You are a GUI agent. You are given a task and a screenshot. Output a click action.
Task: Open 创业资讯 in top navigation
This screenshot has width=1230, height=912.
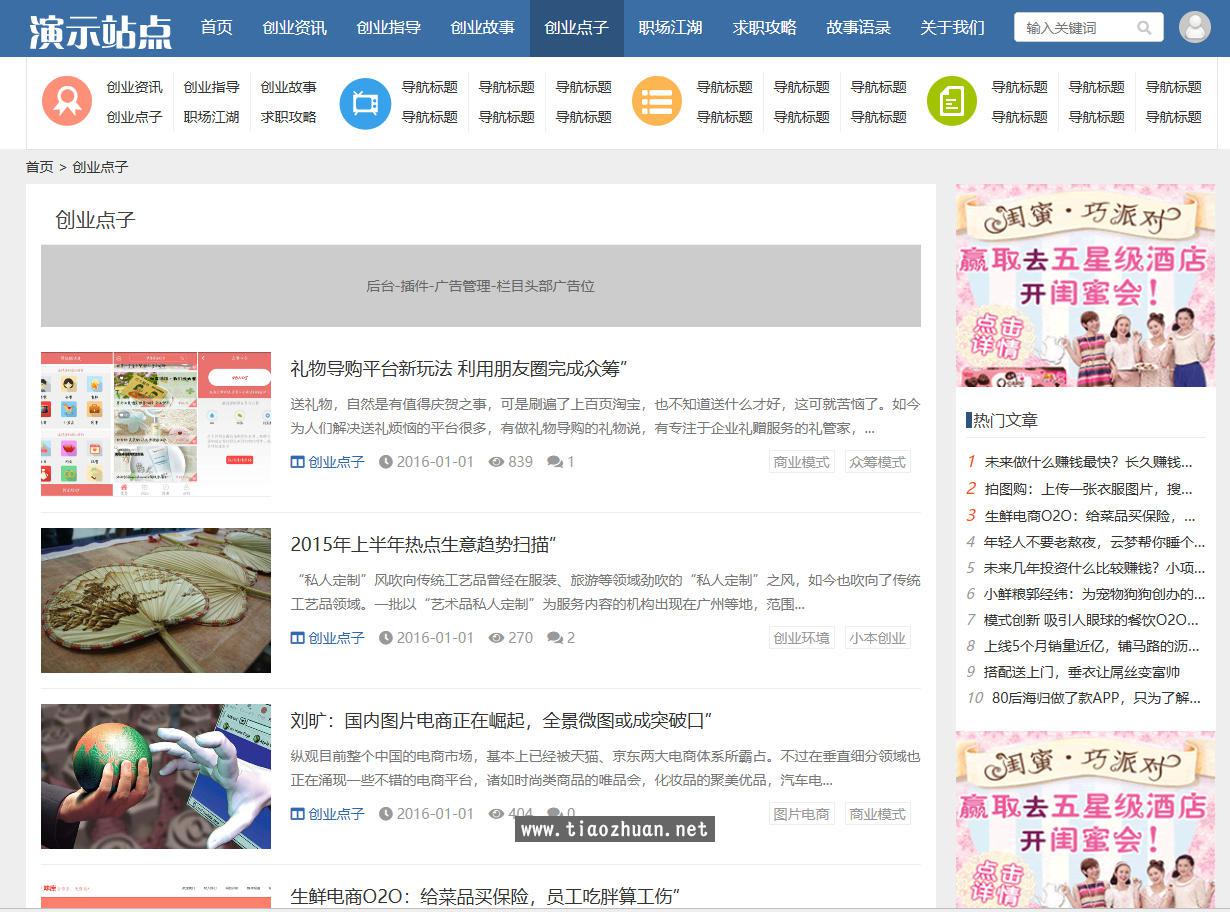tap(294, 28)
